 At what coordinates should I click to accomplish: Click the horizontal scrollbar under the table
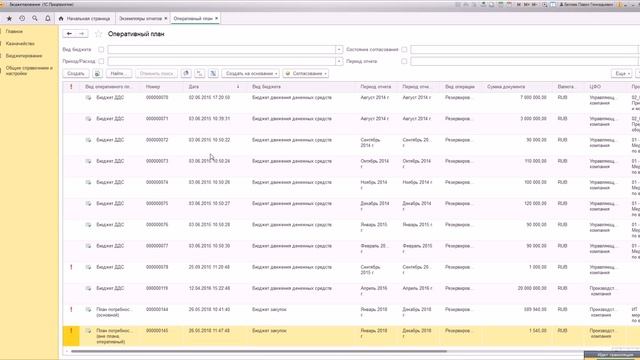pyautogui.click(x=259, y=351)
